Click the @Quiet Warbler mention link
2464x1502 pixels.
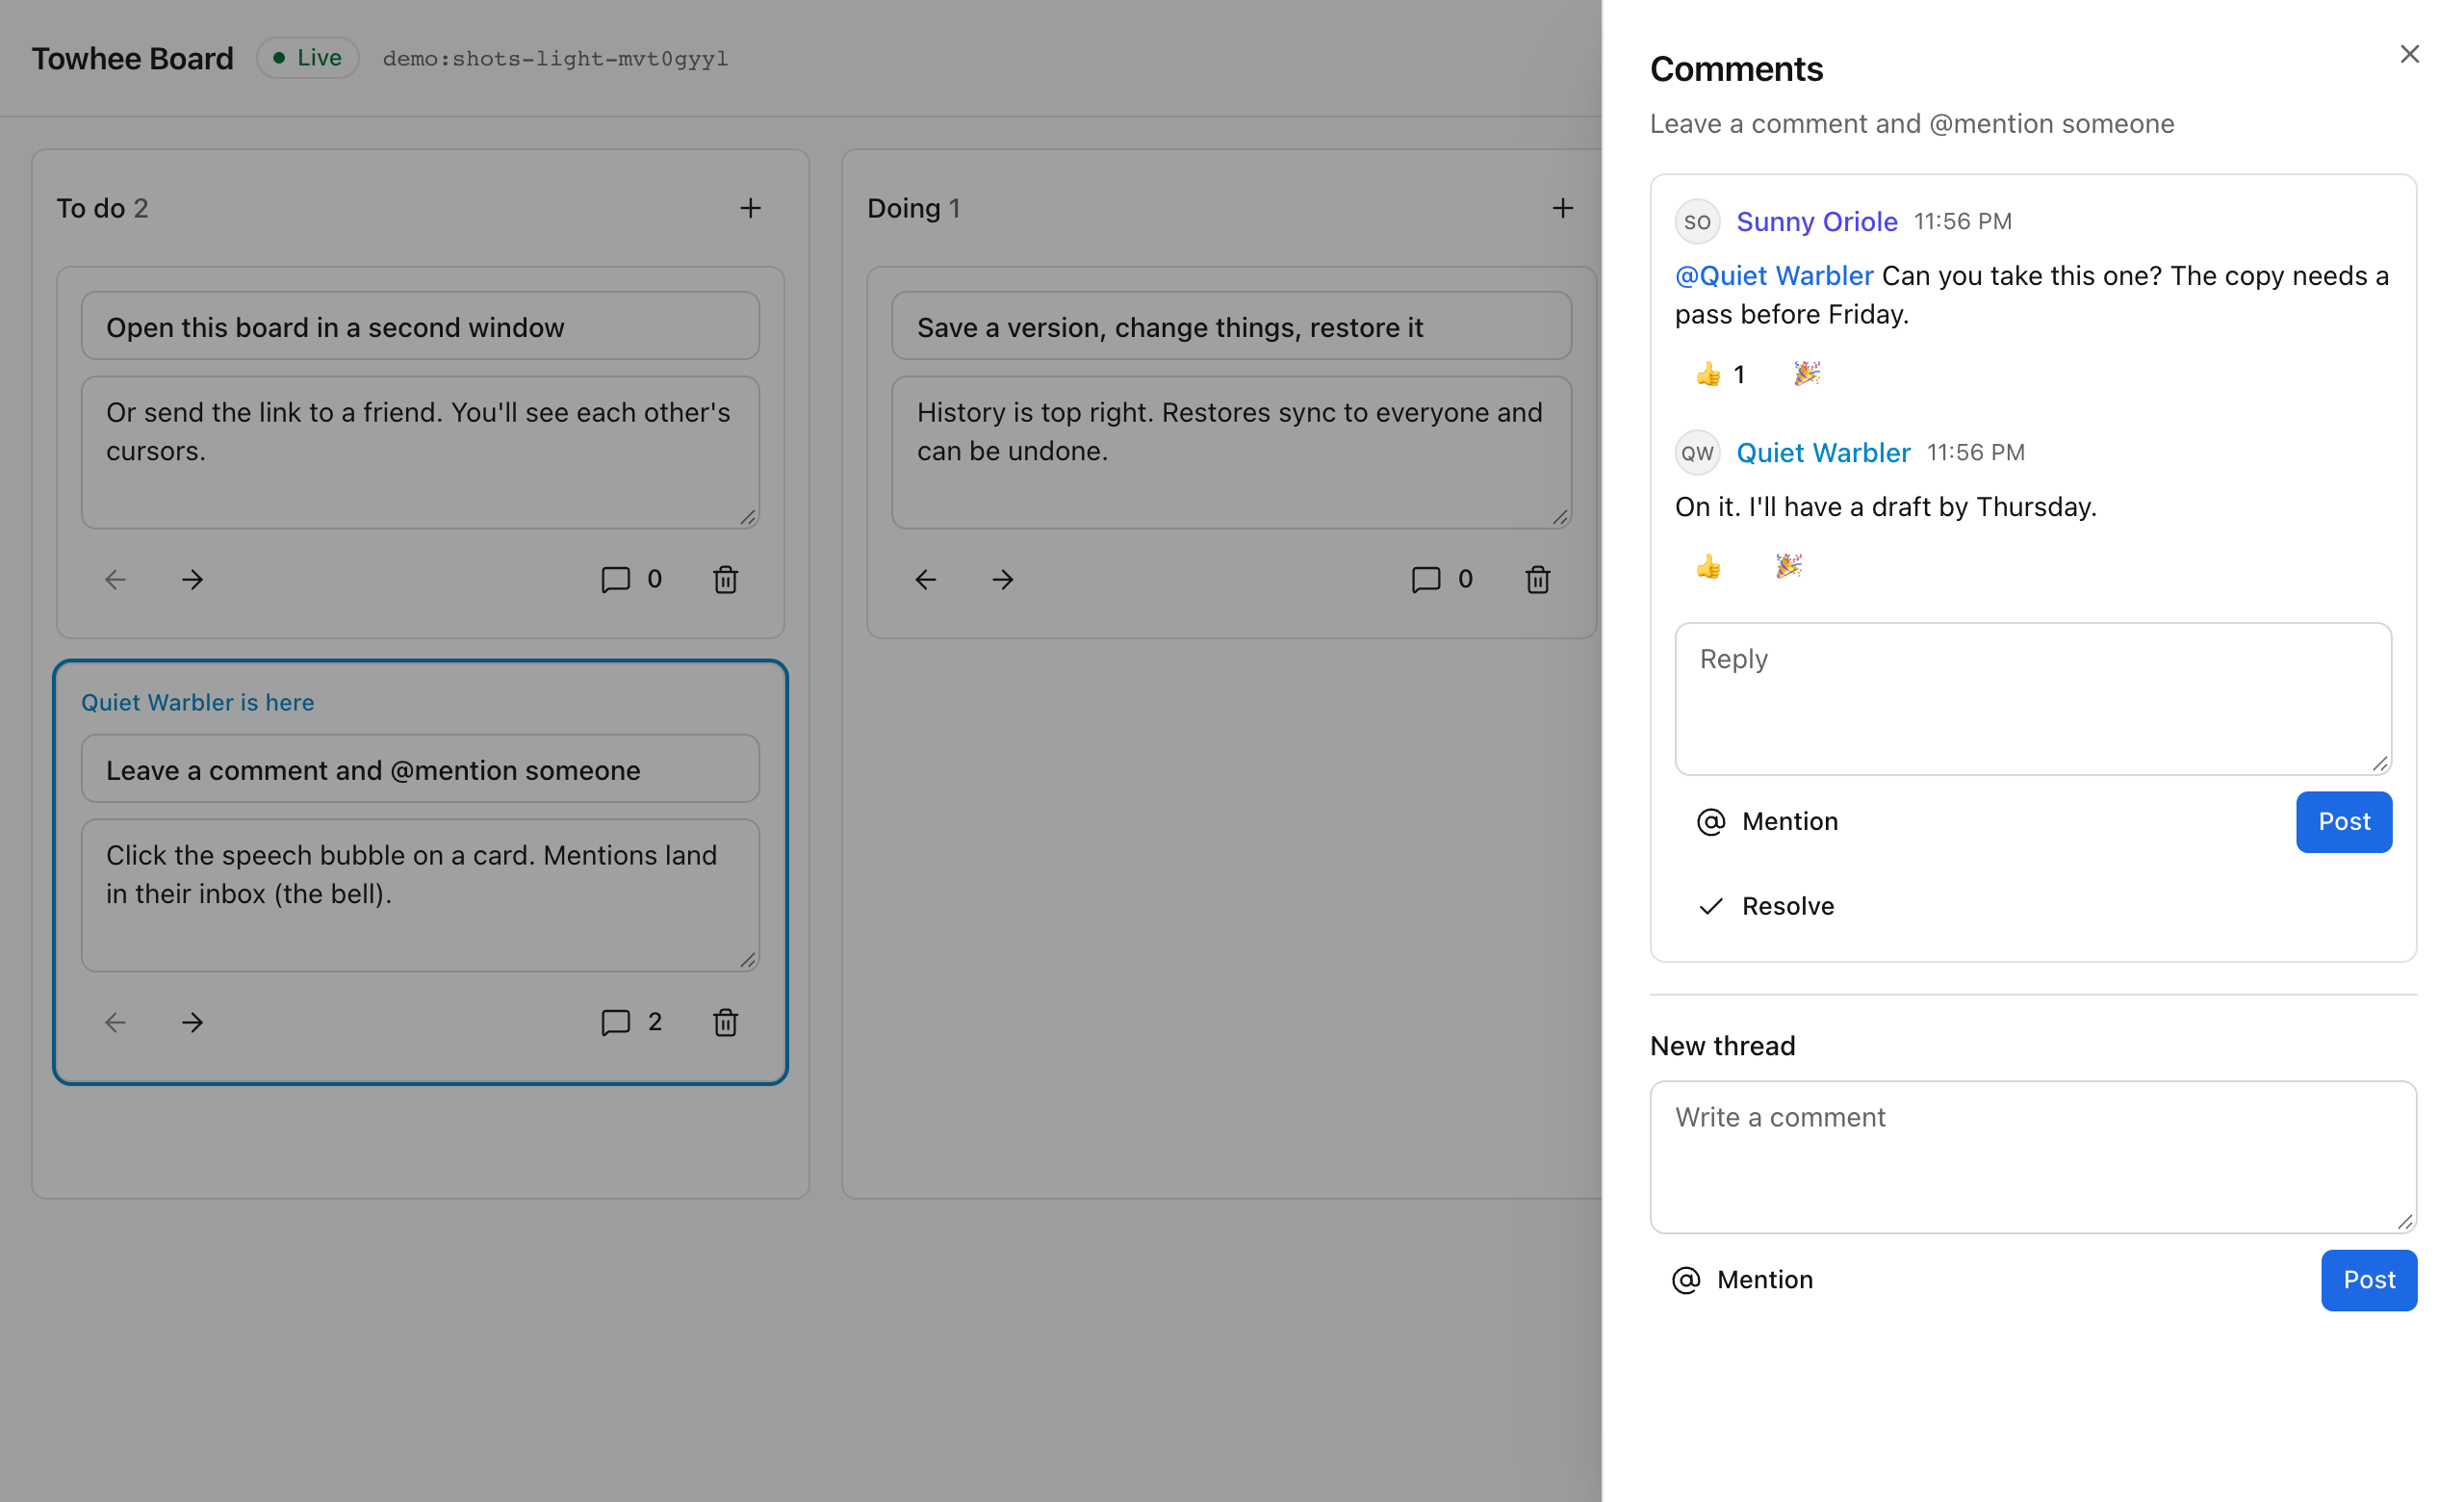pyautogui.click(x=1774, y=276)
